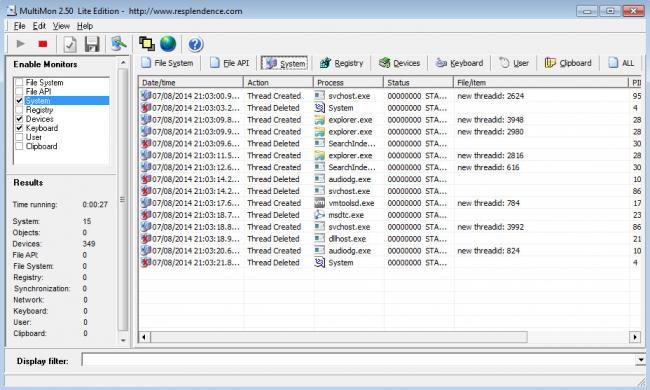Viewport: 650px width, 390px height.
Task: Disable the Devices monitor checkbox
Action: pos(19,119)
